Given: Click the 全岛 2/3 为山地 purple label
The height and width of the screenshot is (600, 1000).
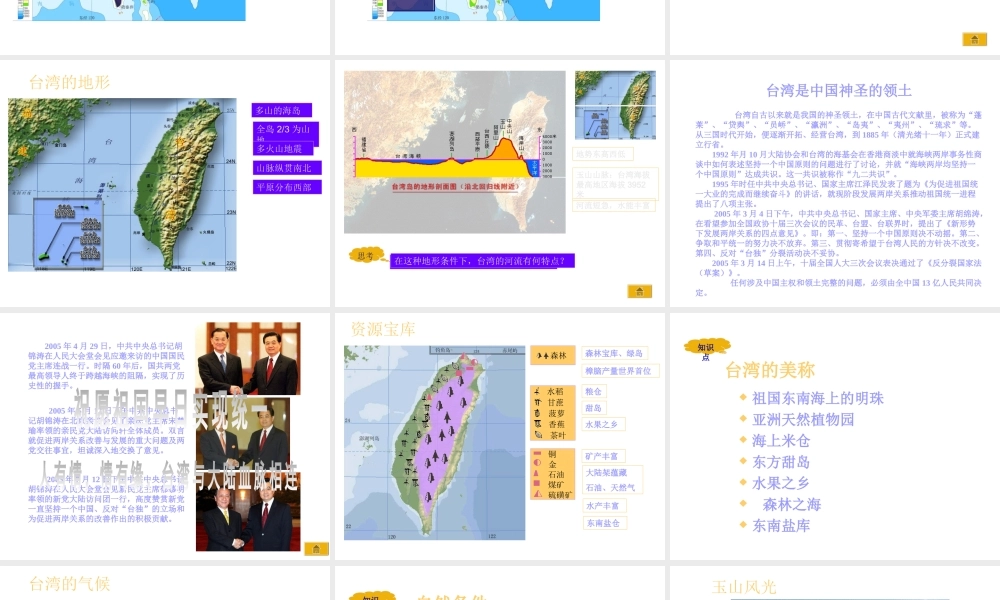Looking at the screenshot, I should (286, 131).
